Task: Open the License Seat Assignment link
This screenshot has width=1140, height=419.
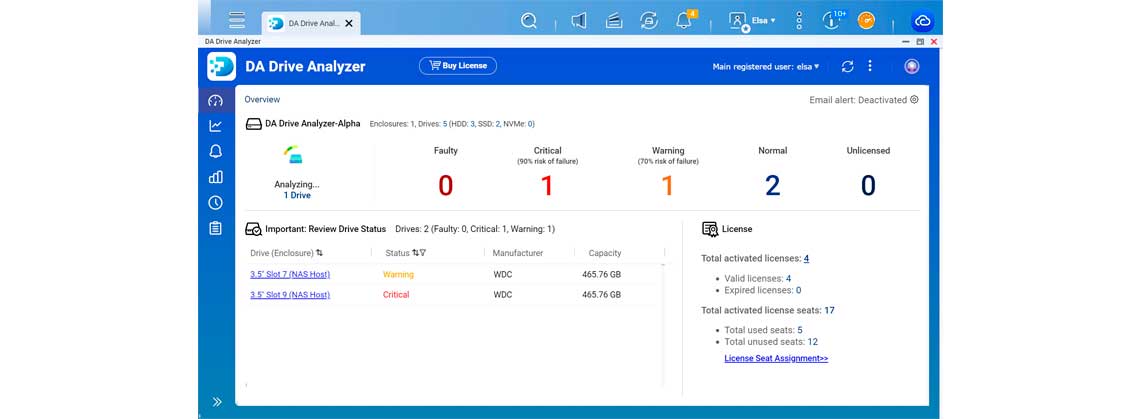Action: (775, 358)
